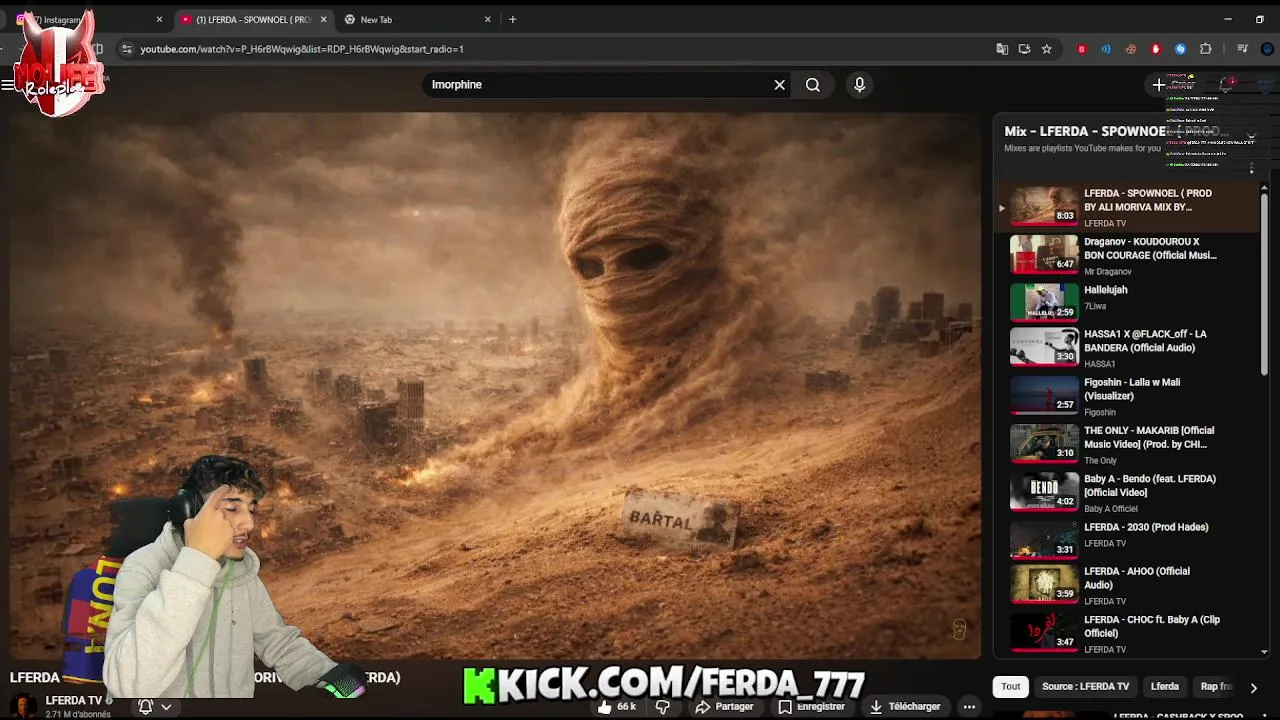This screenshot has height=720, width=1280.
Task: Switch to the New Tab tab
Action: pos(417,19)
